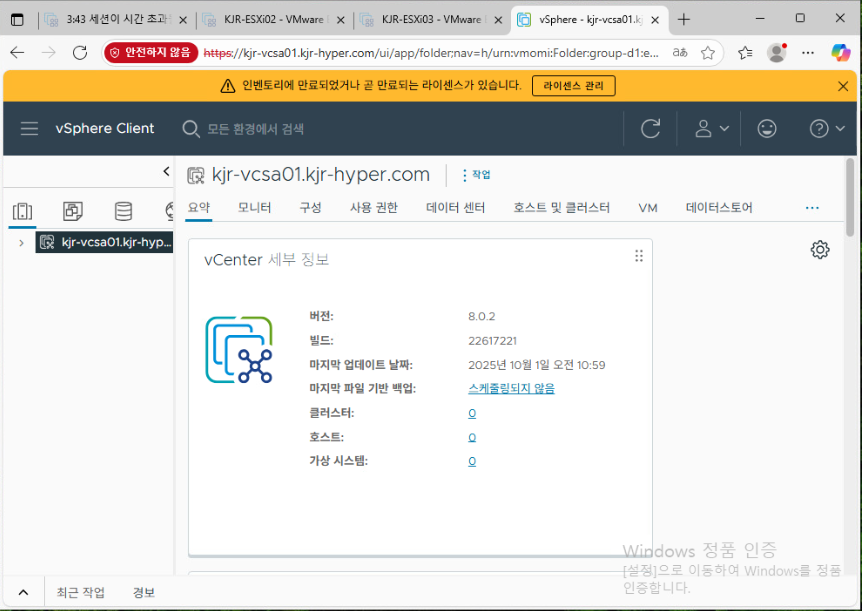
Task: Click the read aloud icon in address bar
Action: point(680,53)
